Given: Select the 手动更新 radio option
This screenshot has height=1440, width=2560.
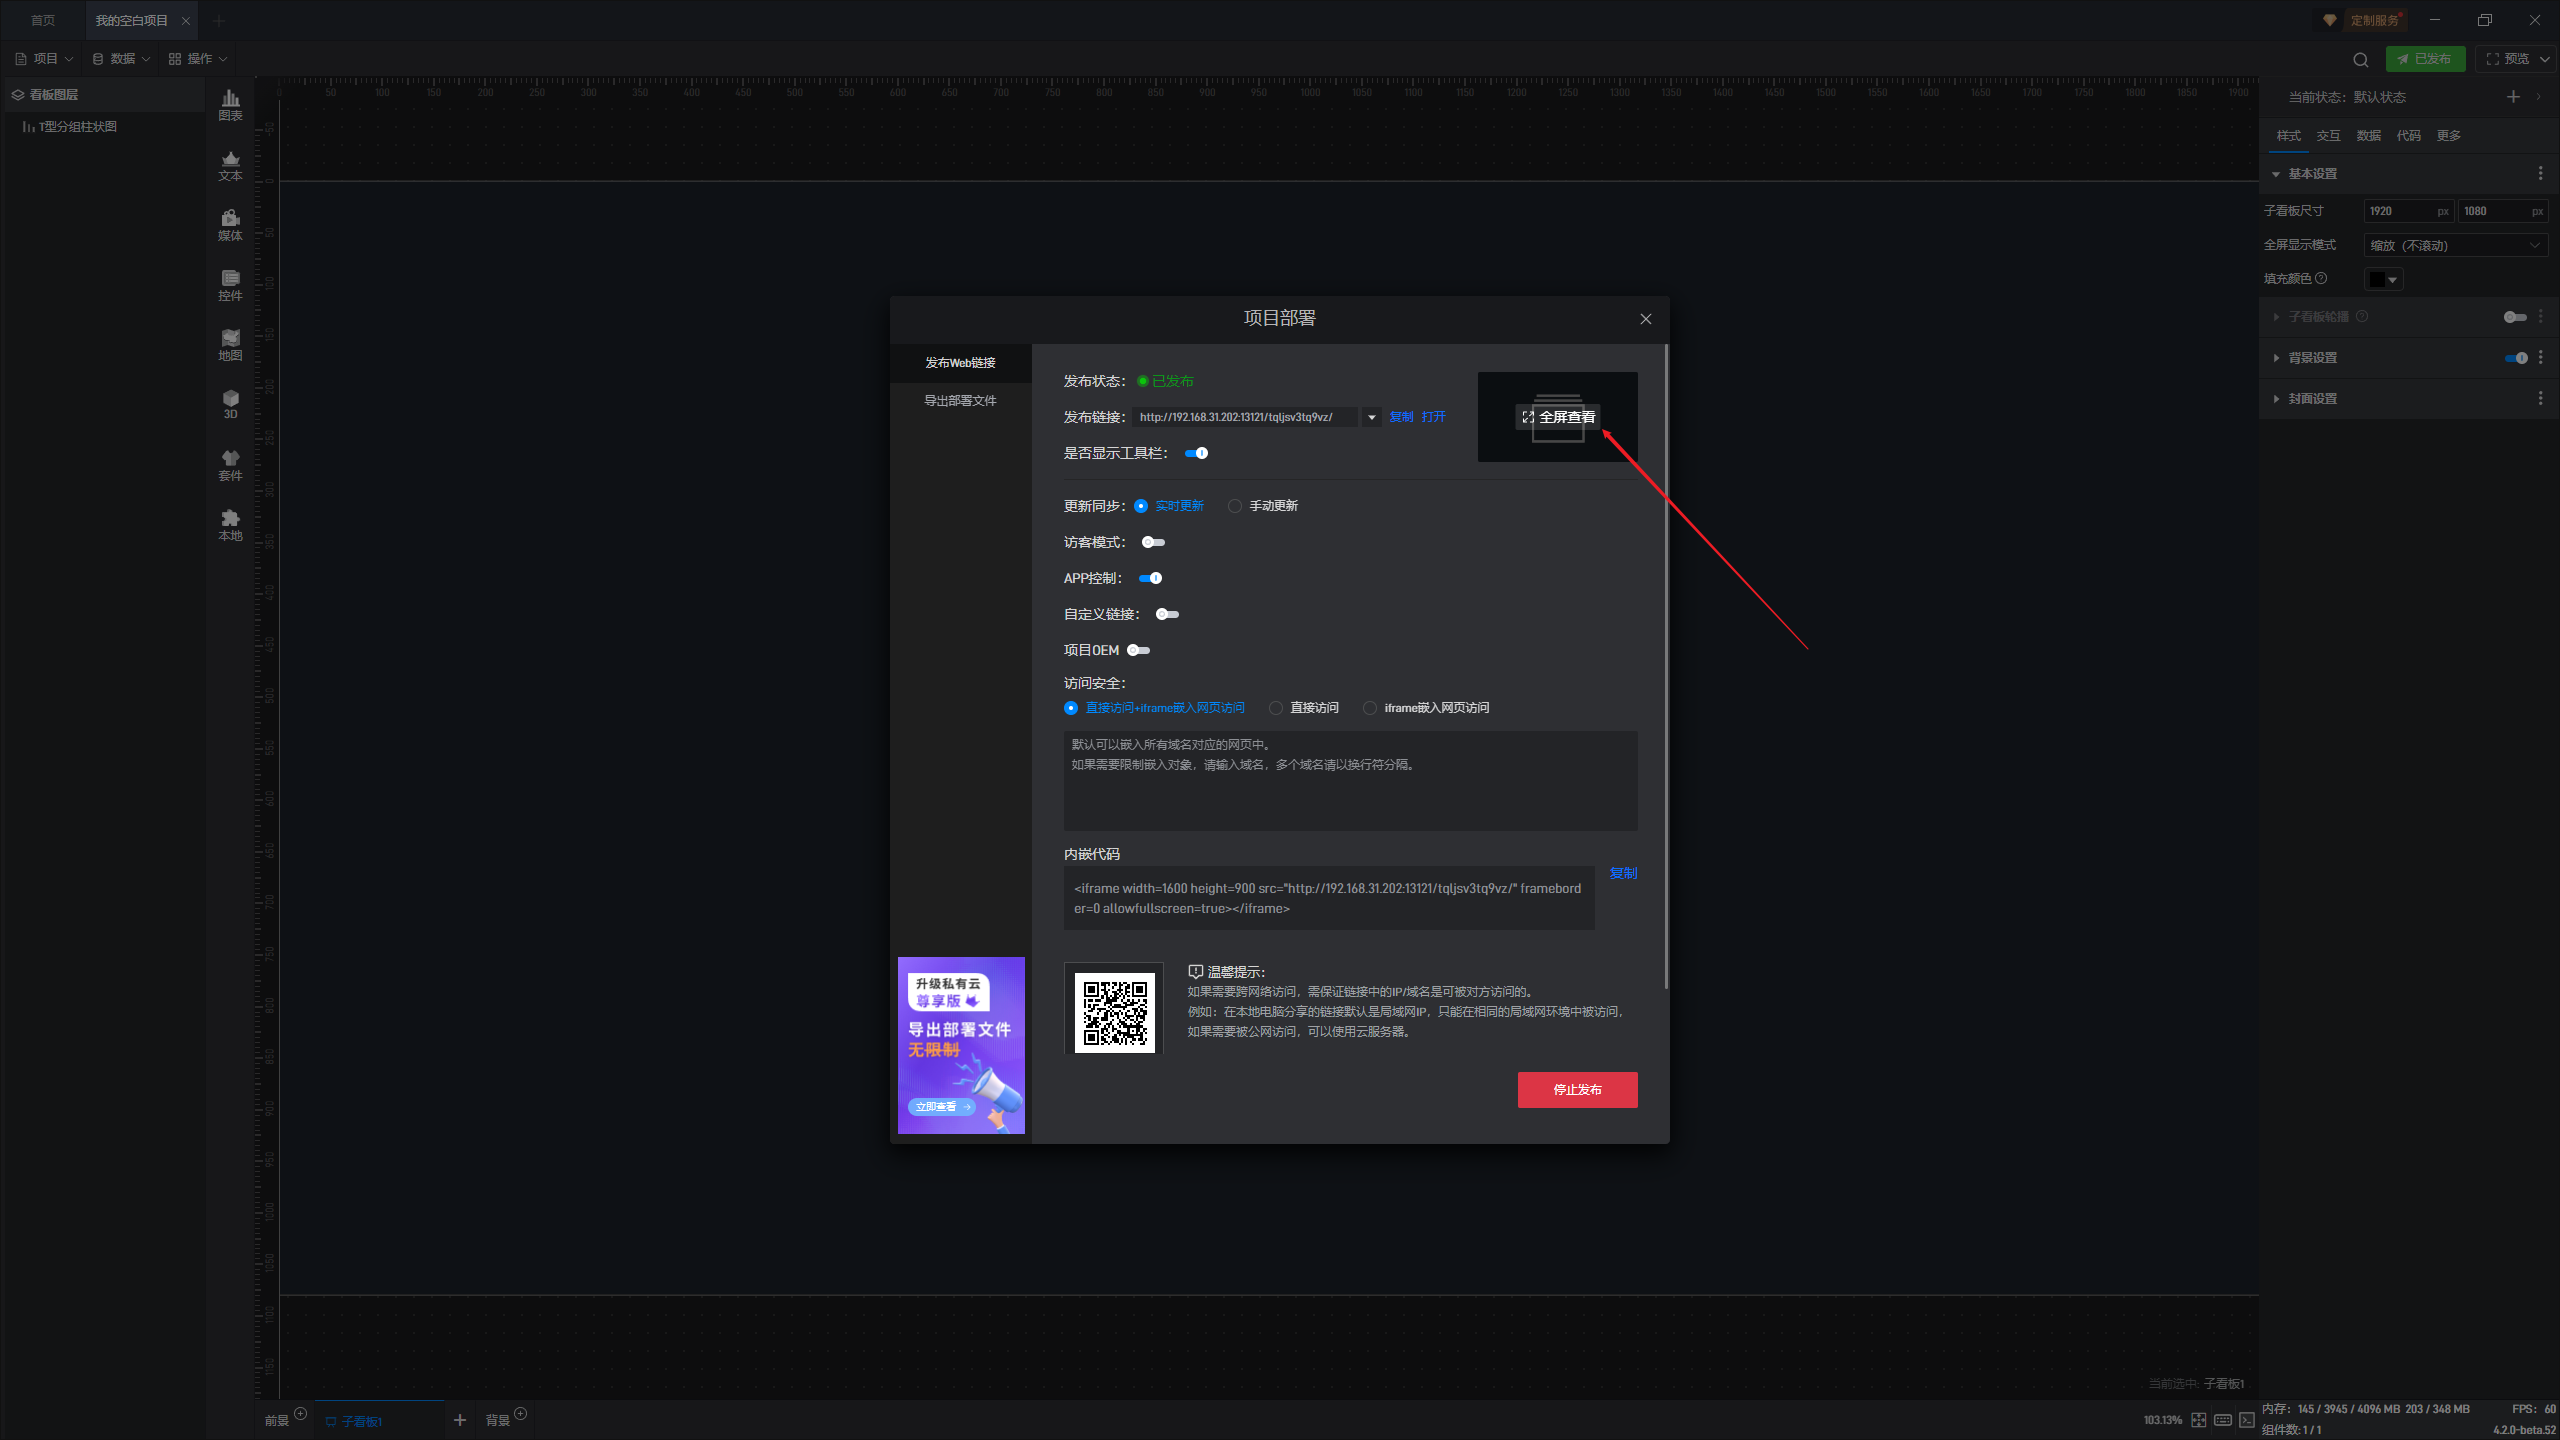Looking at the screenshot, I should pos(1235,506).
